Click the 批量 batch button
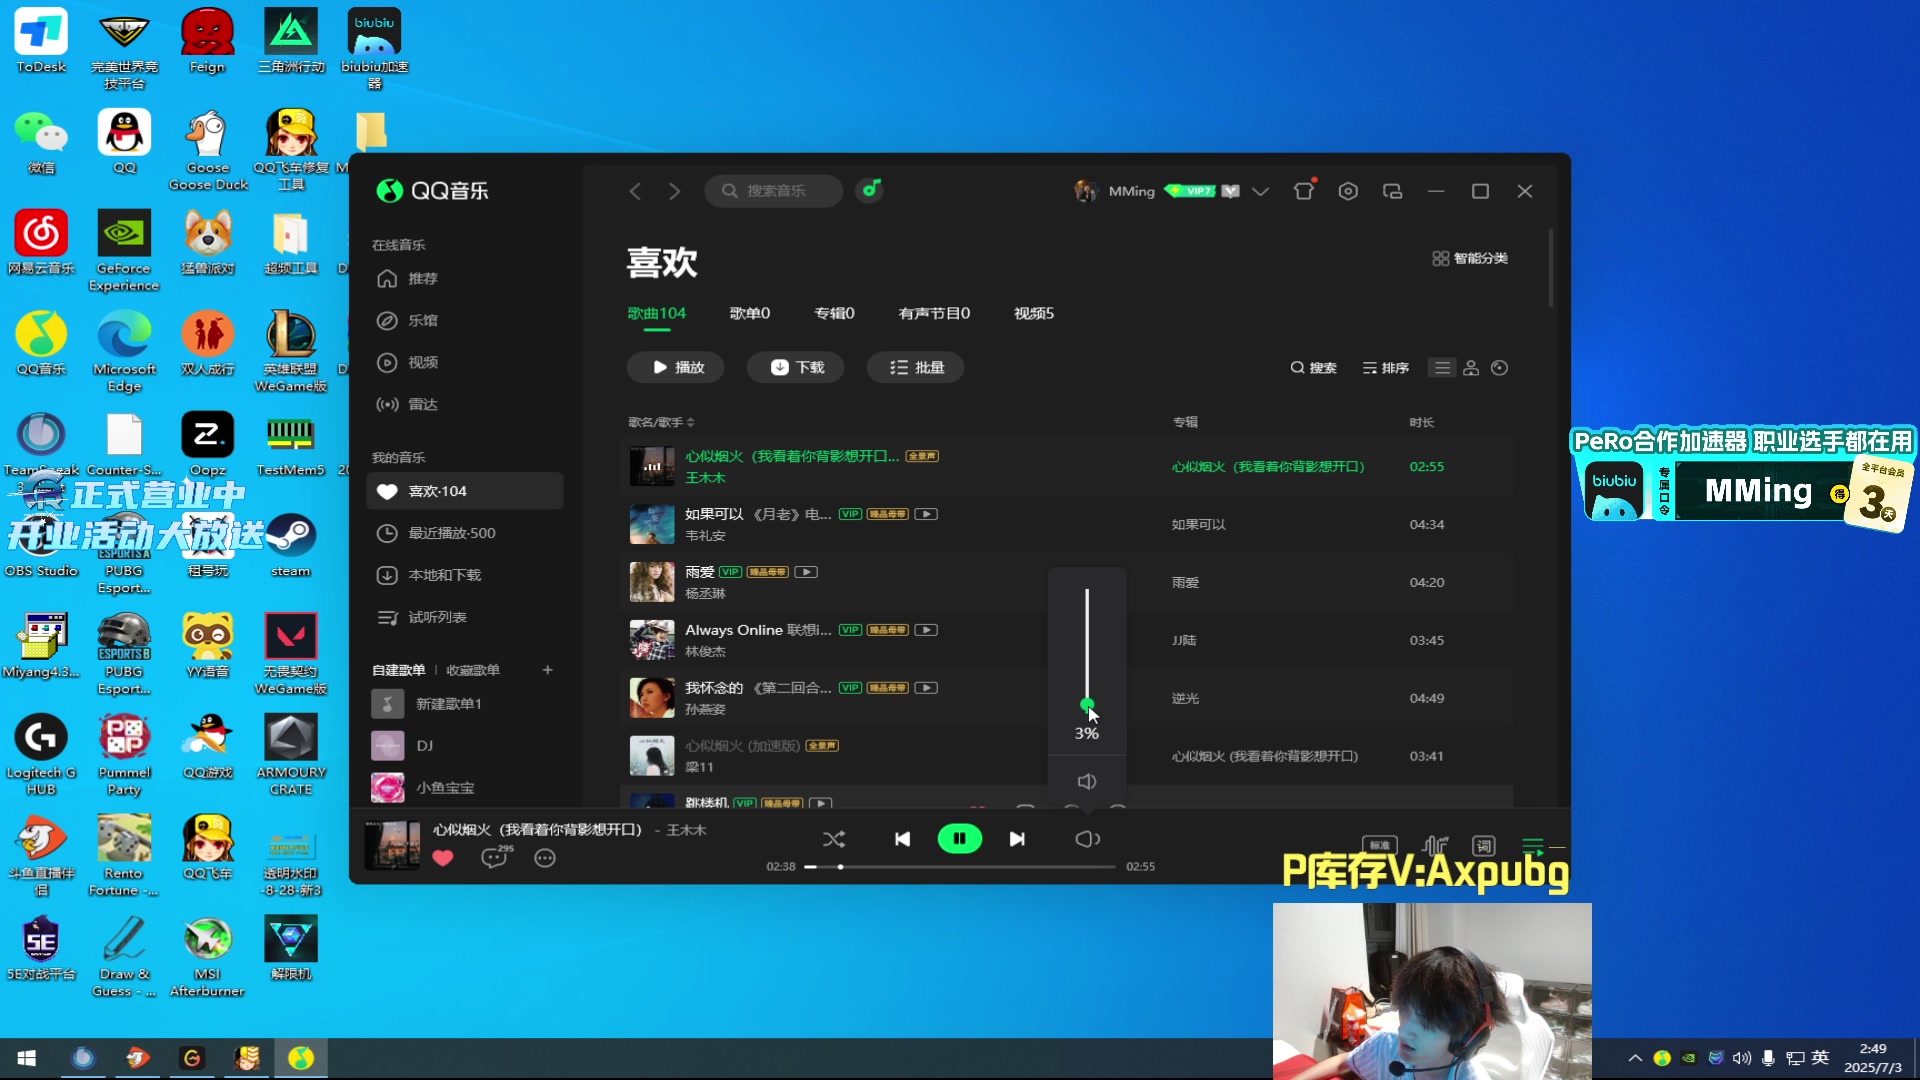Screen dimensions: 1920x1080 point(916,367)
